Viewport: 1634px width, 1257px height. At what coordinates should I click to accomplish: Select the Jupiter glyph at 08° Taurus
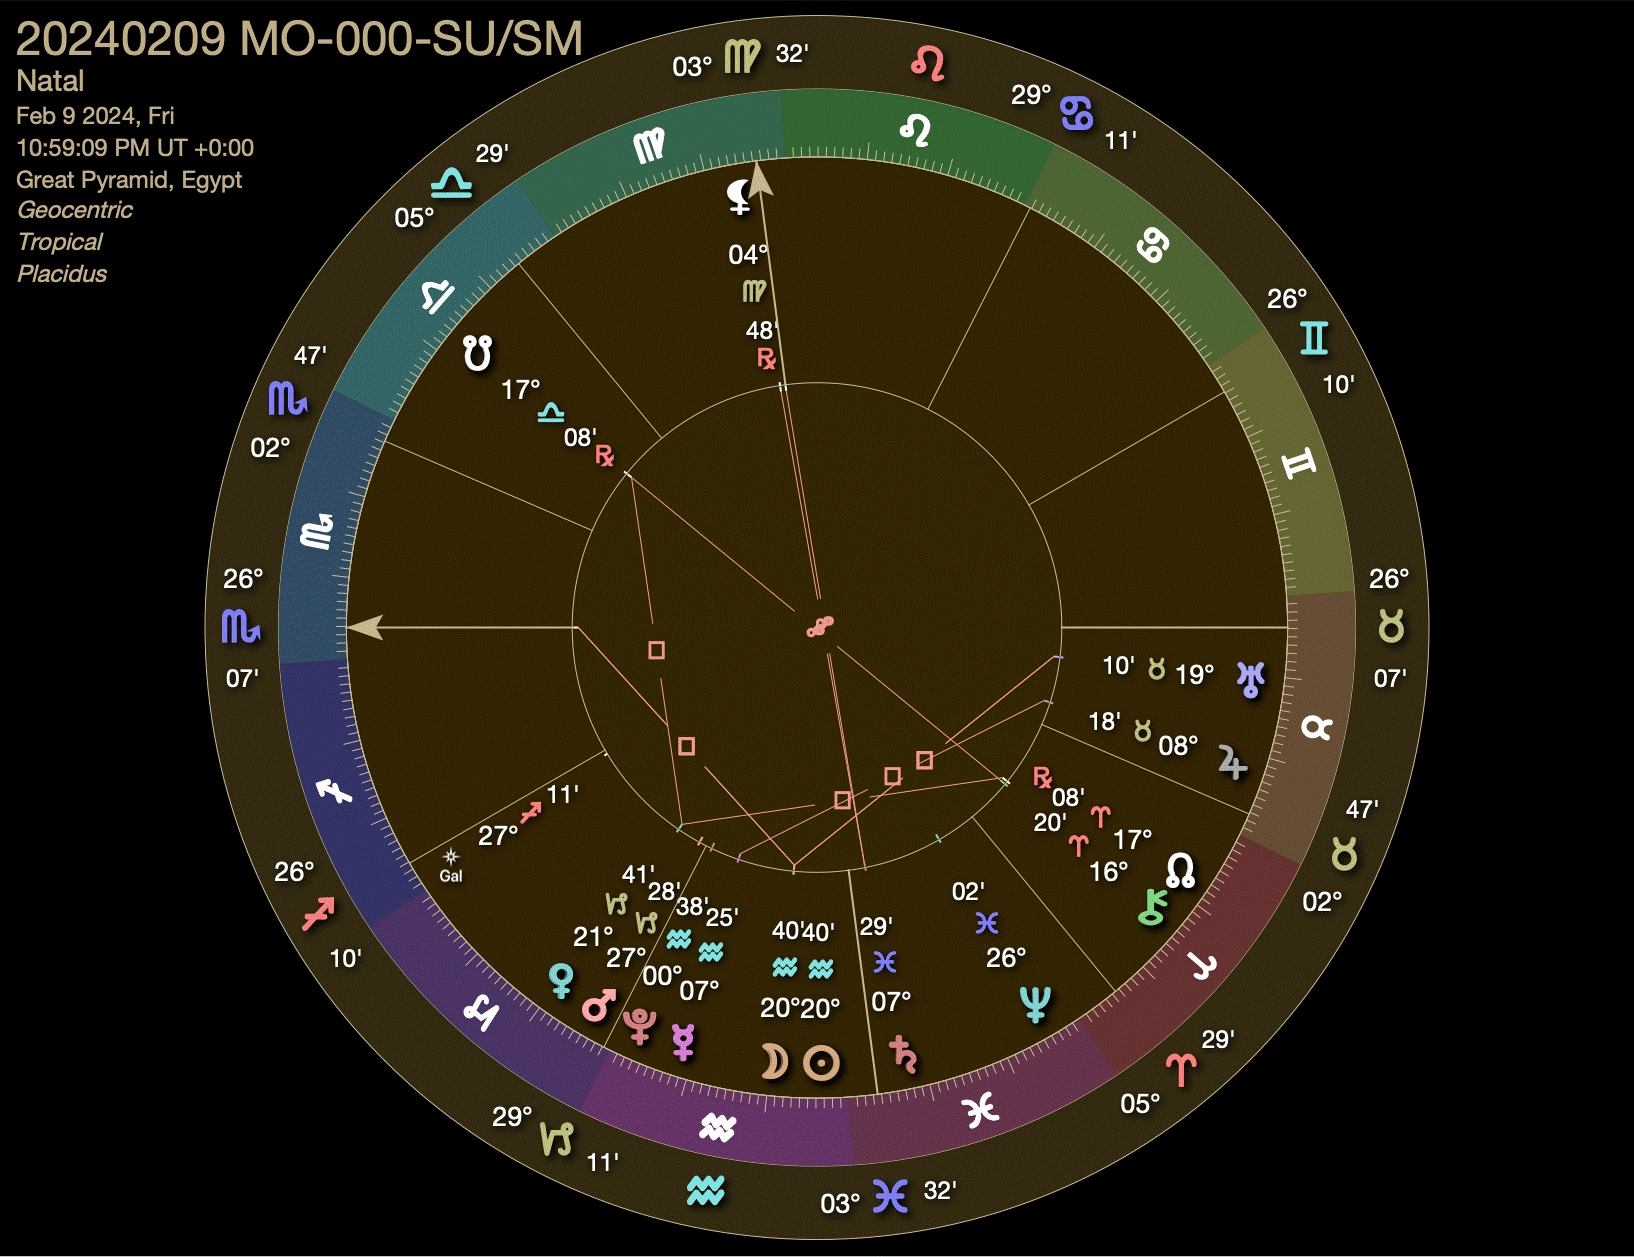point(1232,763)
